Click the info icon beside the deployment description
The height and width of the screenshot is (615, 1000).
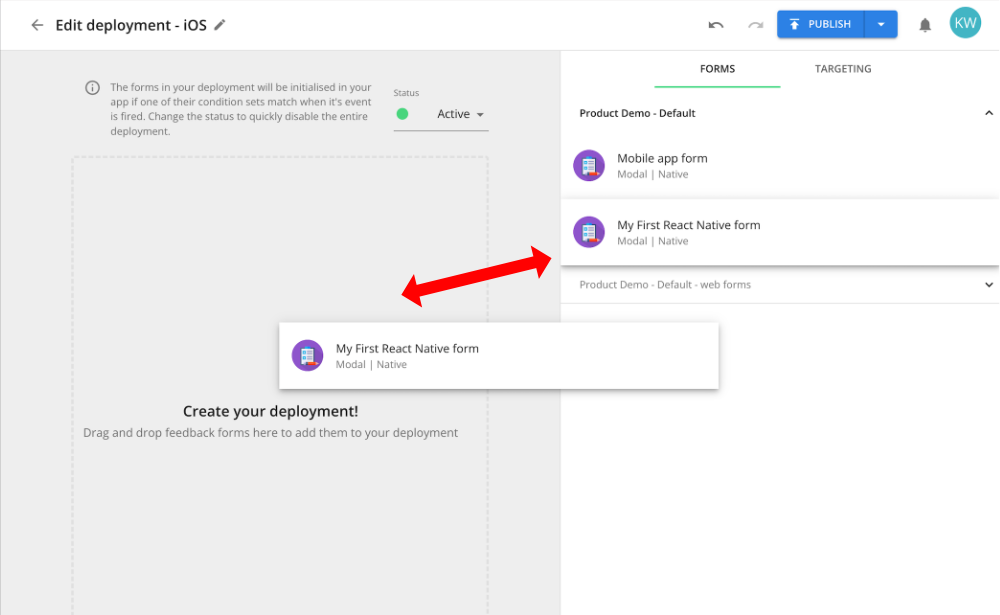(x=94, y=88)
